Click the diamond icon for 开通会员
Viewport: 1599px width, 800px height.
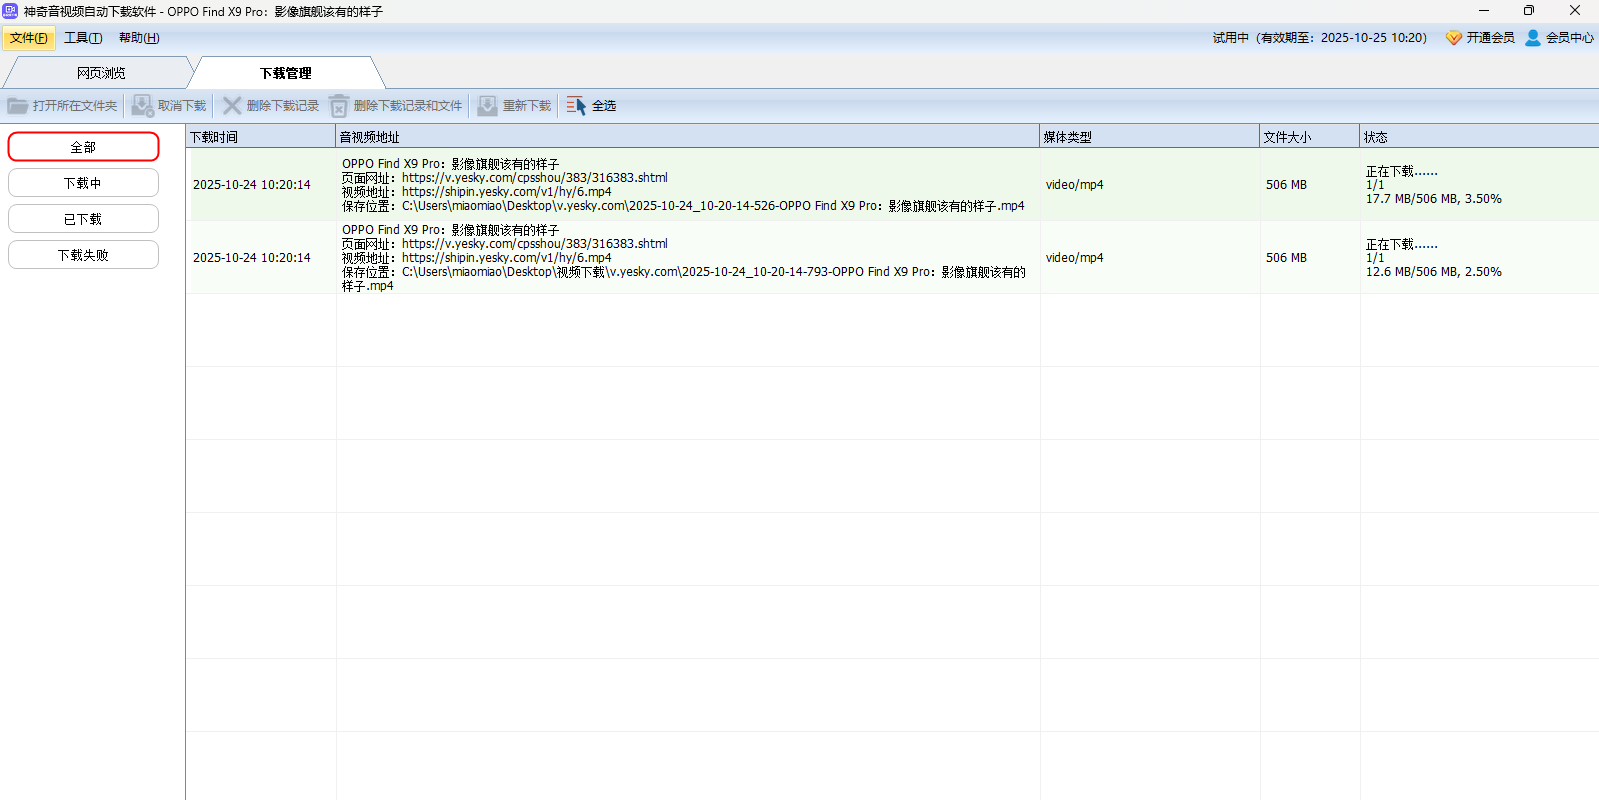pos(1454,38)
